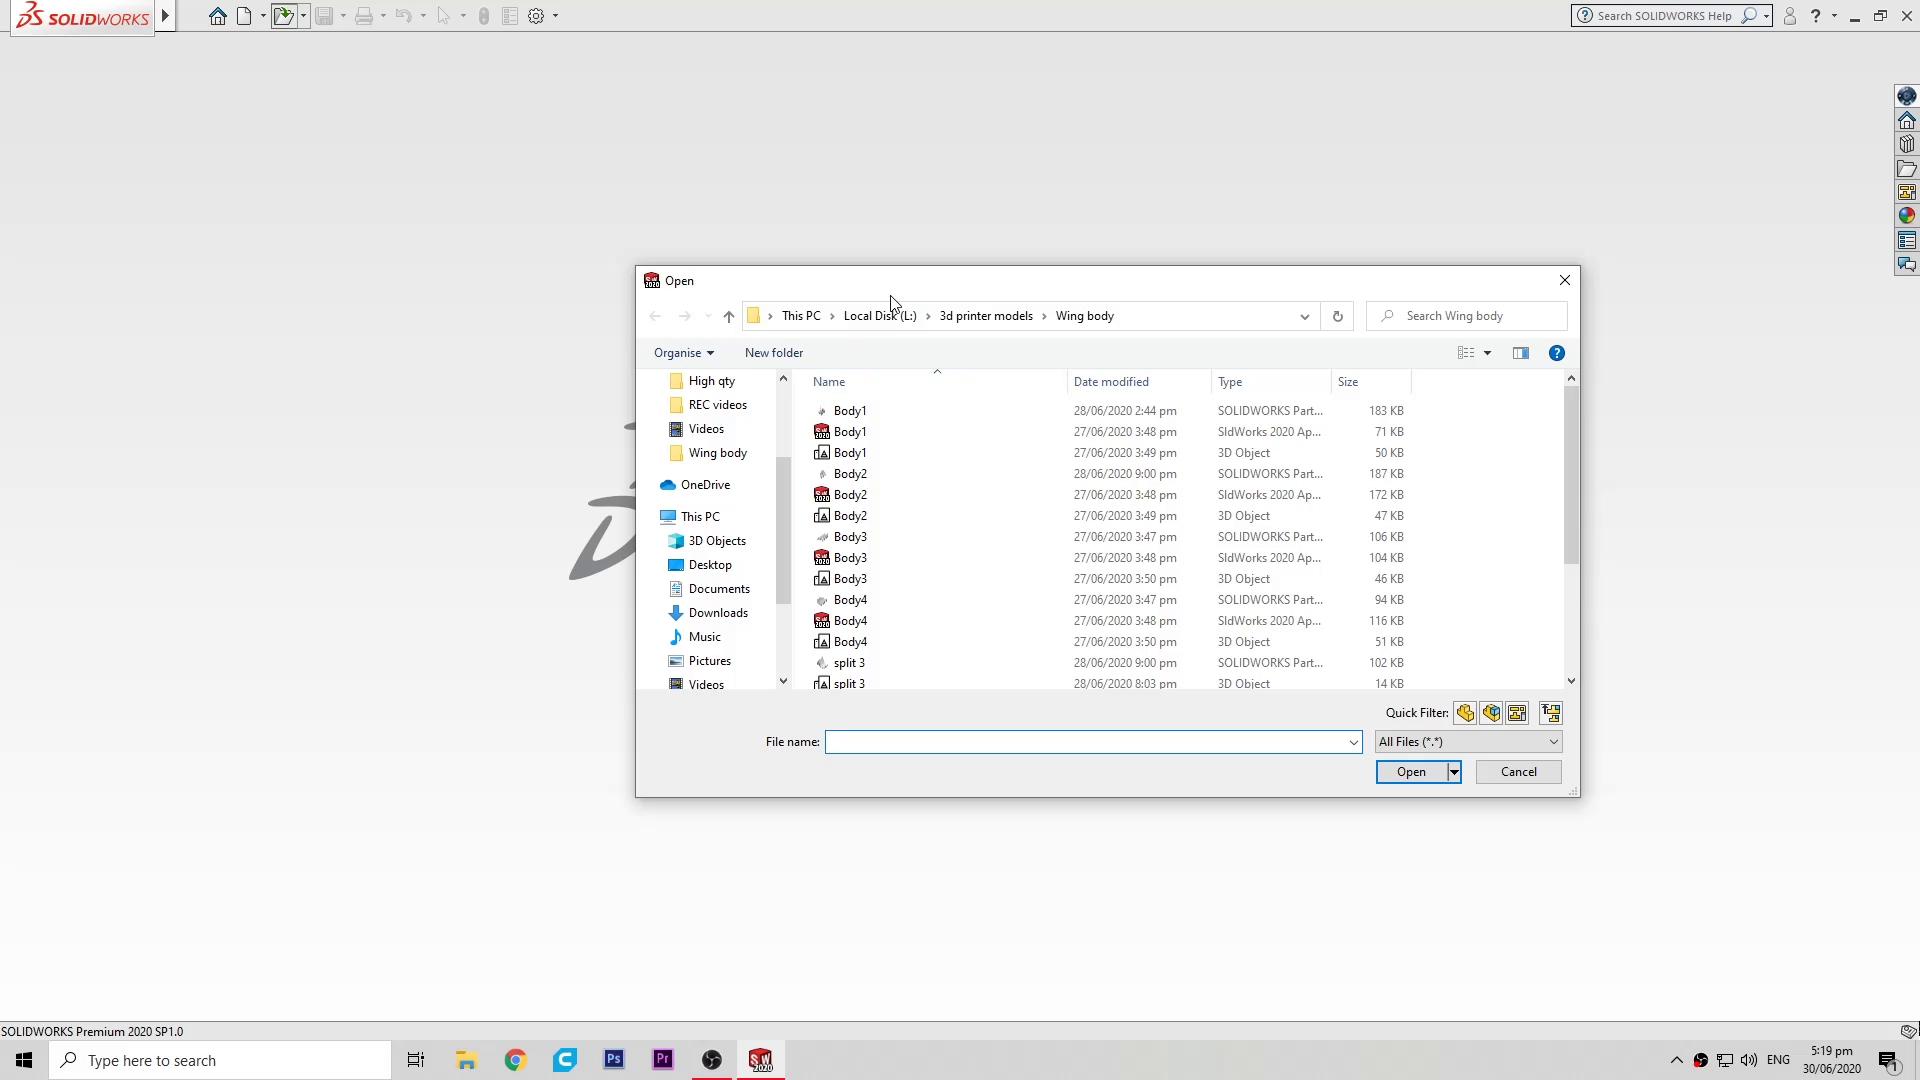Open the Appearances color ball tab
Screen dimensions: 1920x1080
pyautogui.click(x=1907, y=216)
